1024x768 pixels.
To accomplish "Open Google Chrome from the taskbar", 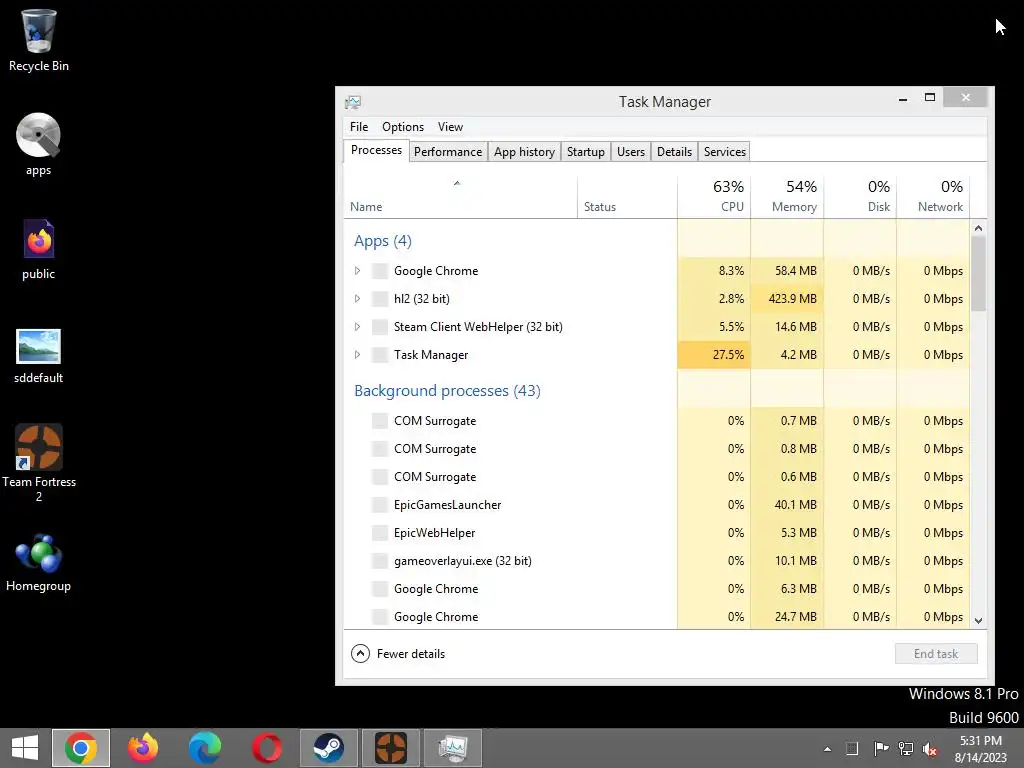I will click(81, 748).
